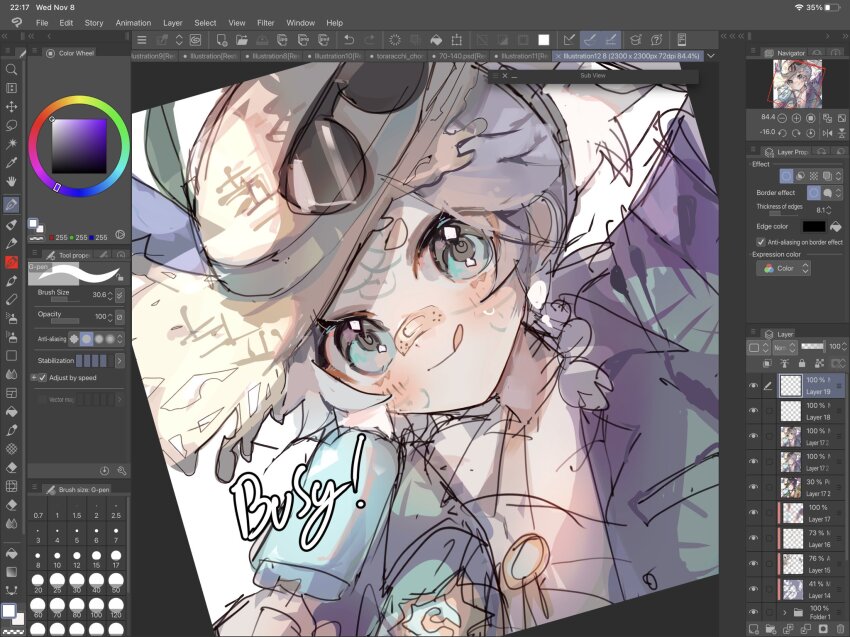
Task: Open the layer blending mode dropdown
Action: 784,347
